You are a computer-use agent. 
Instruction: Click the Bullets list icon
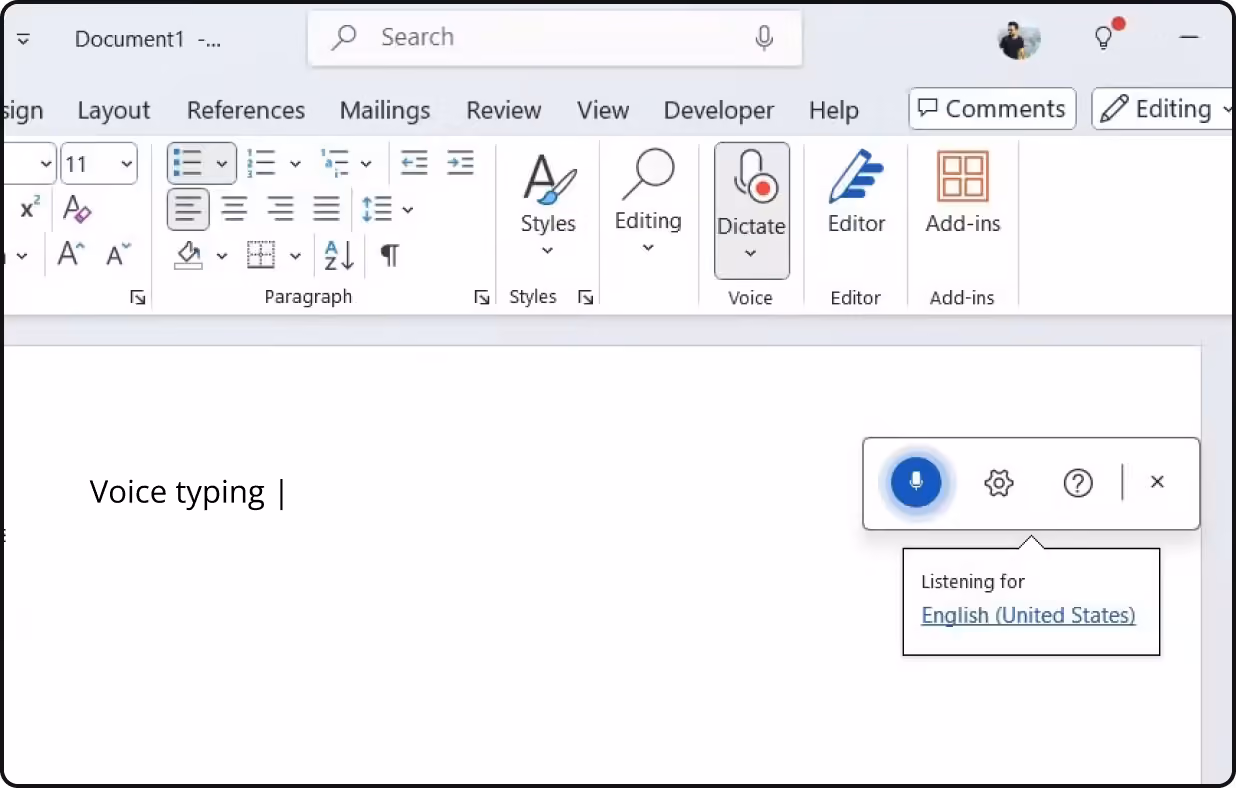pyautogui.click(x=188, y=163)
